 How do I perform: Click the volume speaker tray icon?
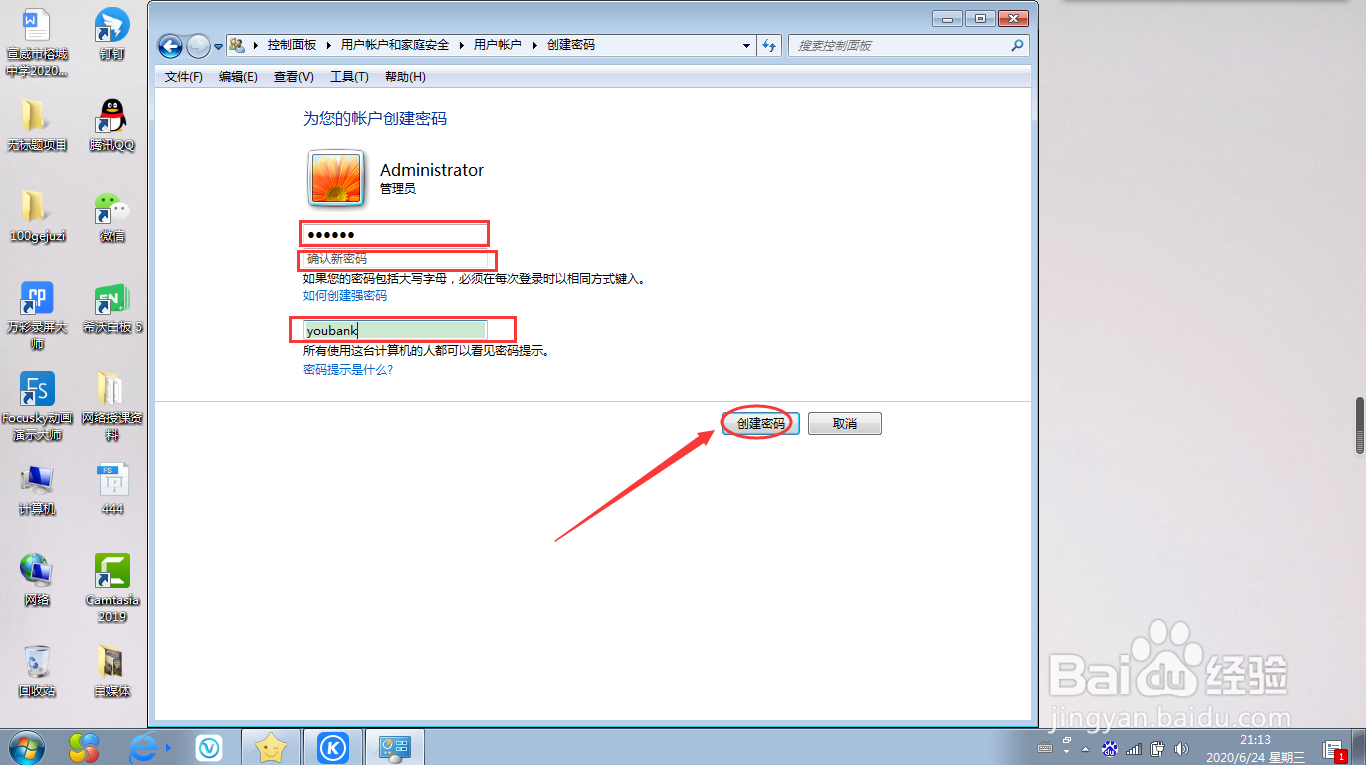[x=1182, y=748]
